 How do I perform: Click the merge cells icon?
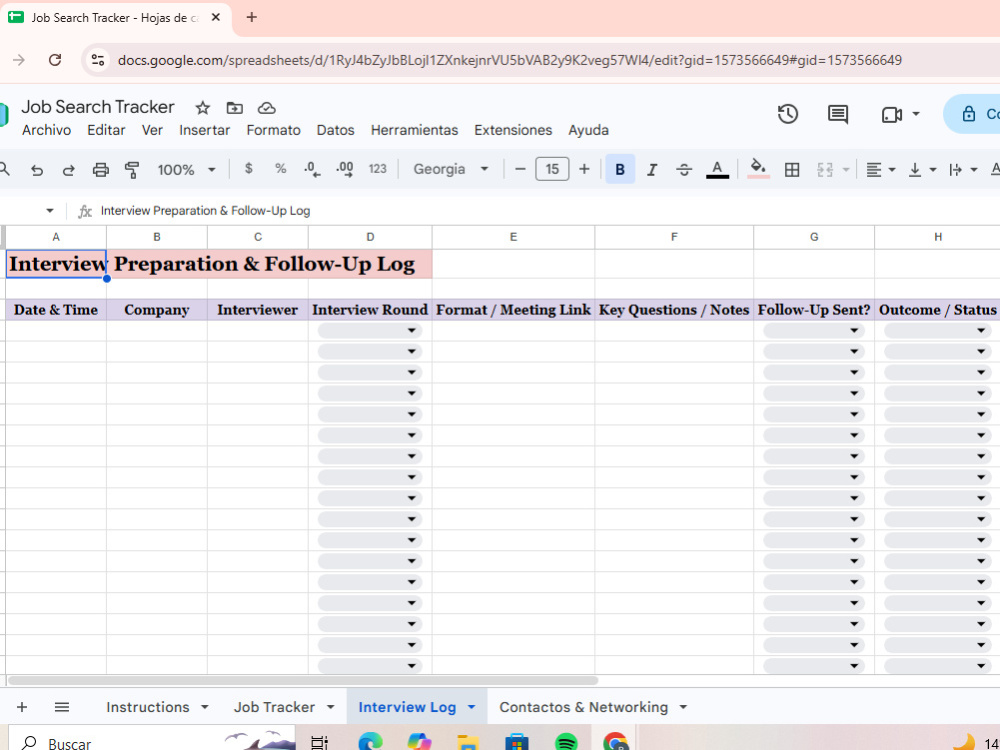[x=825, y=170]
